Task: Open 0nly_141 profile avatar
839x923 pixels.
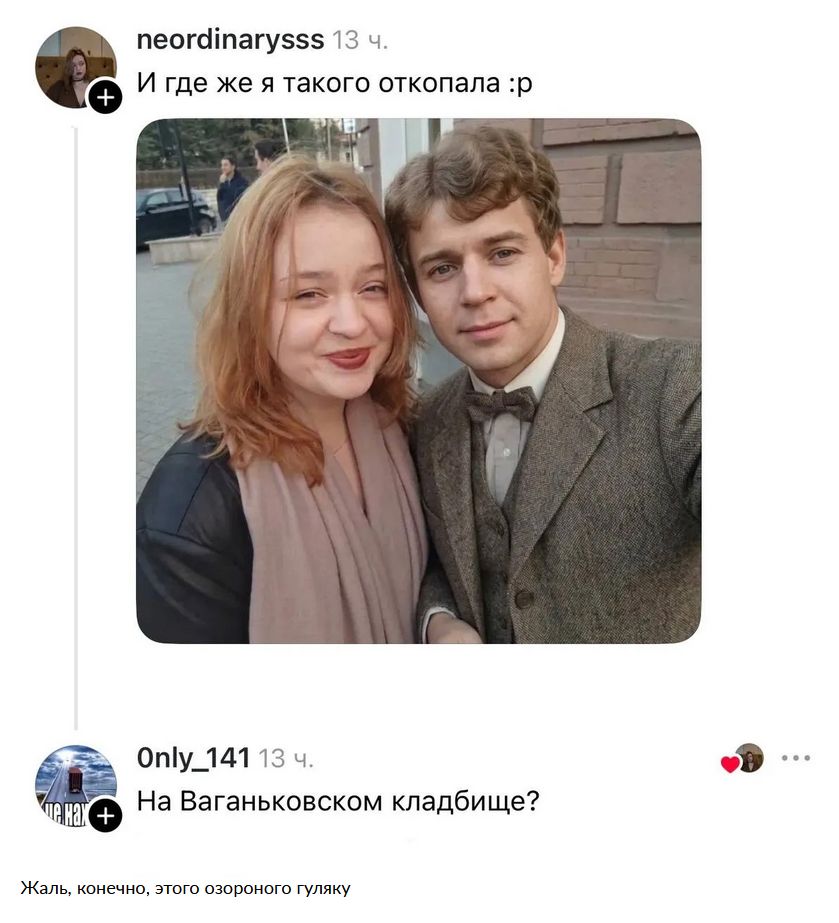Action: (75, 786)
